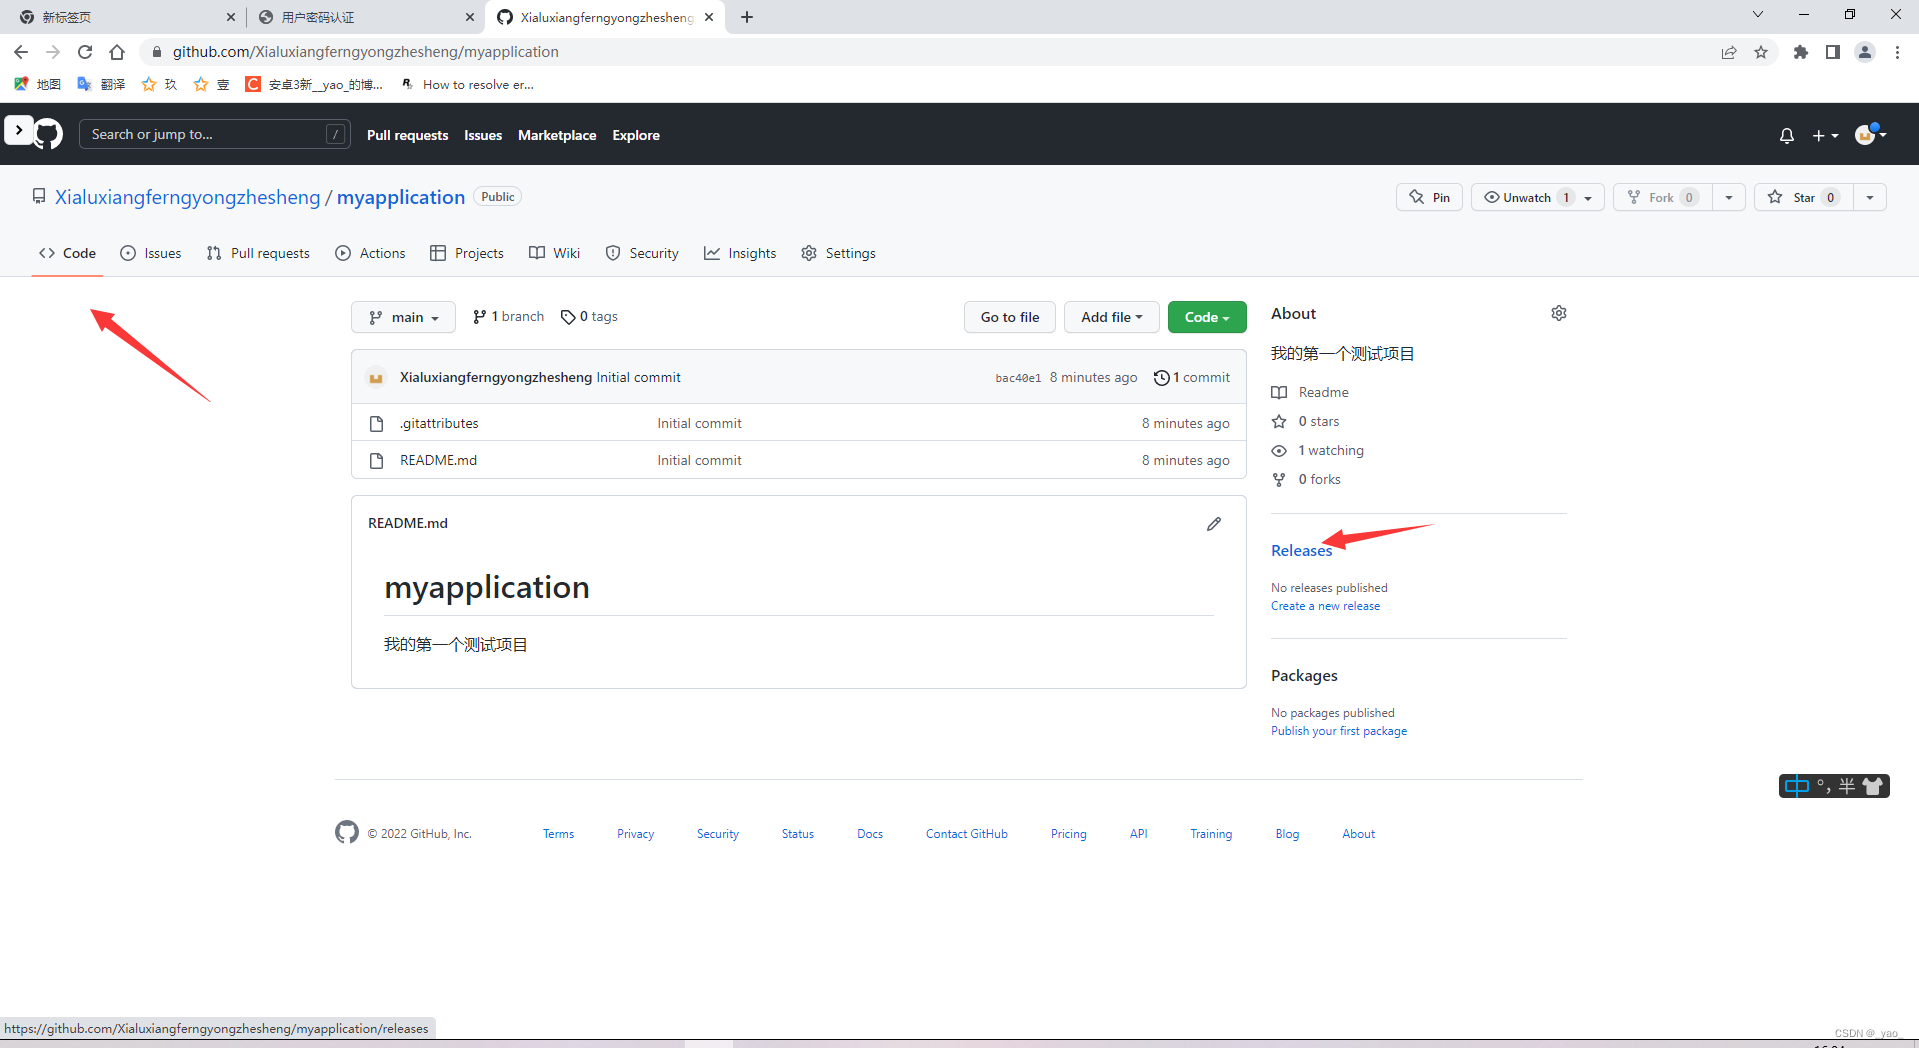Click Go to file button
Screen dimensions: 1919x1048
(x=1010, y=317)
